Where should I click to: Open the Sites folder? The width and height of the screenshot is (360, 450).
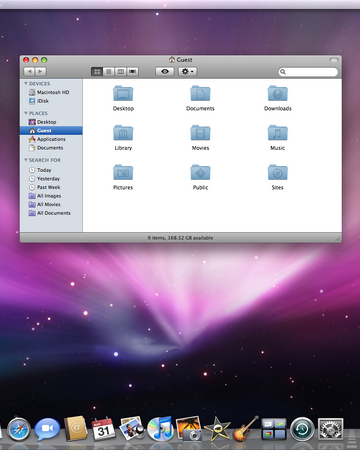pos(278,172)
